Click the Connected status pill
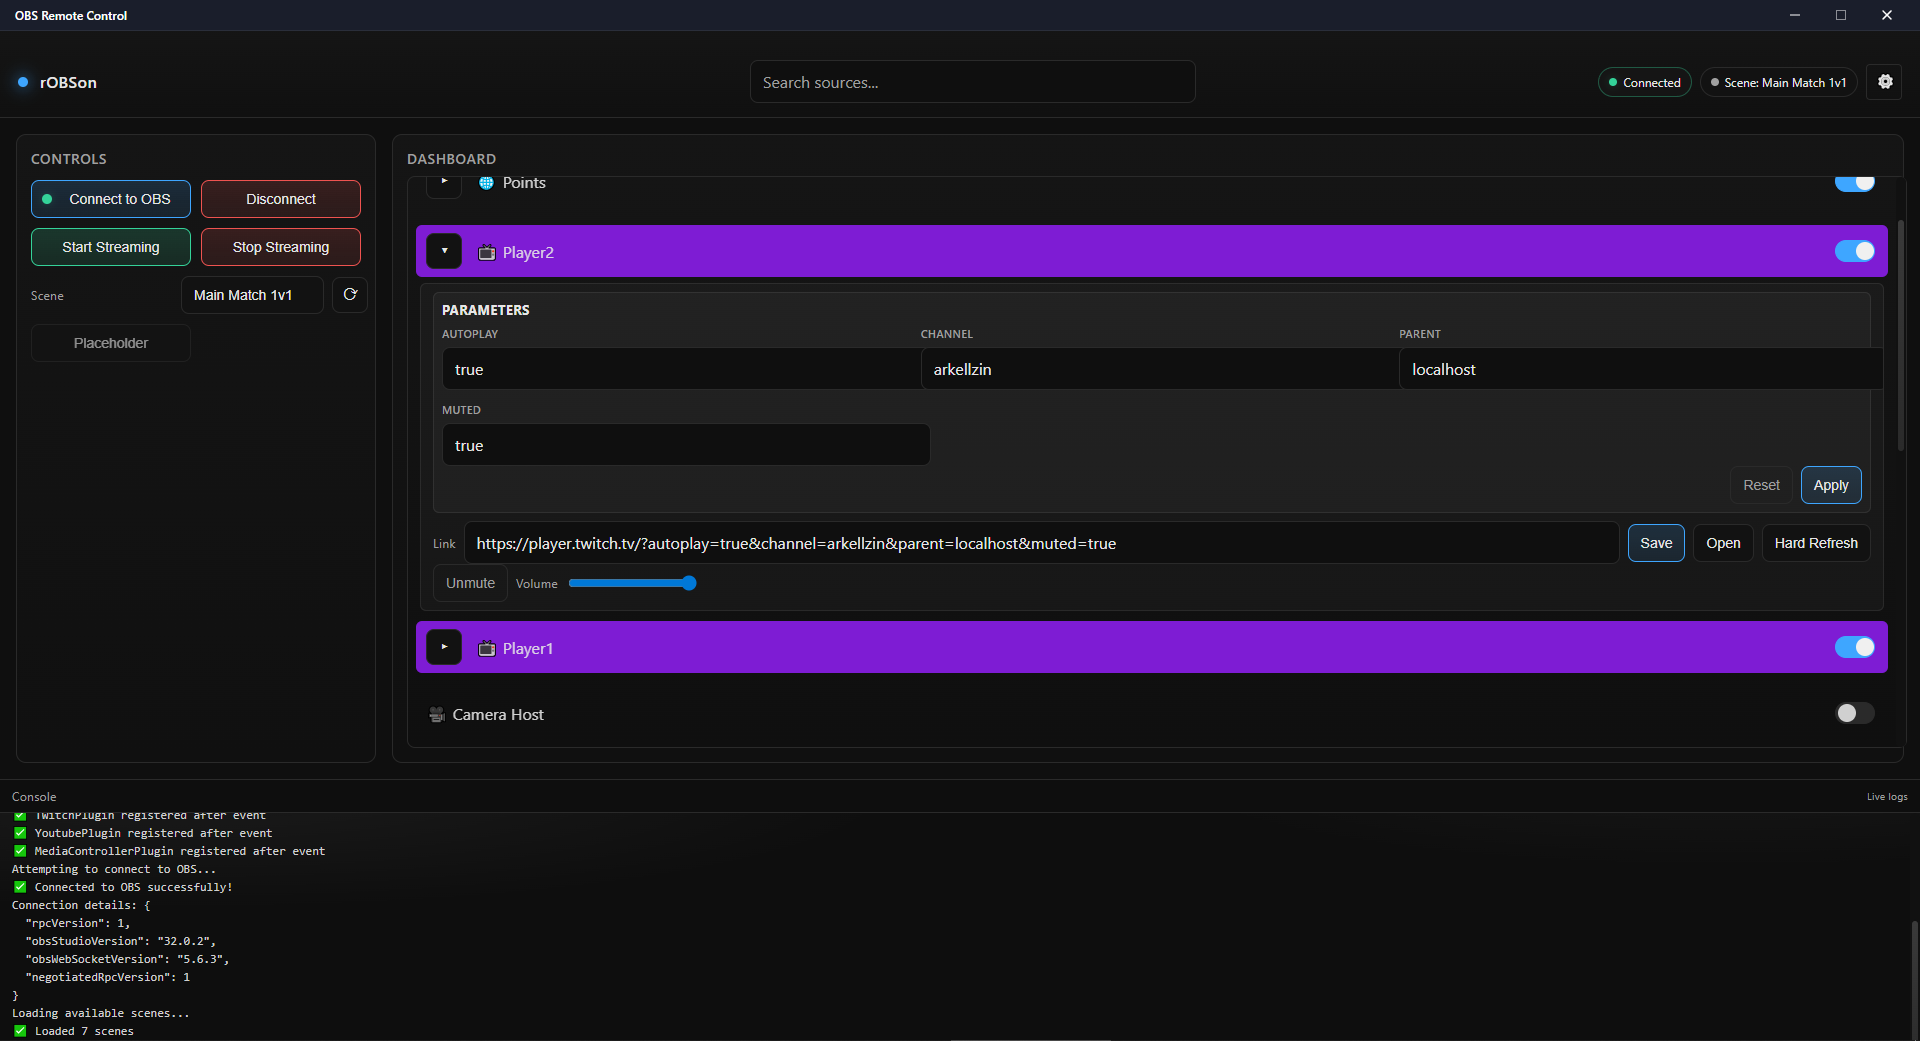This screenshot has height=1041, width=1920. point(1644,82)
